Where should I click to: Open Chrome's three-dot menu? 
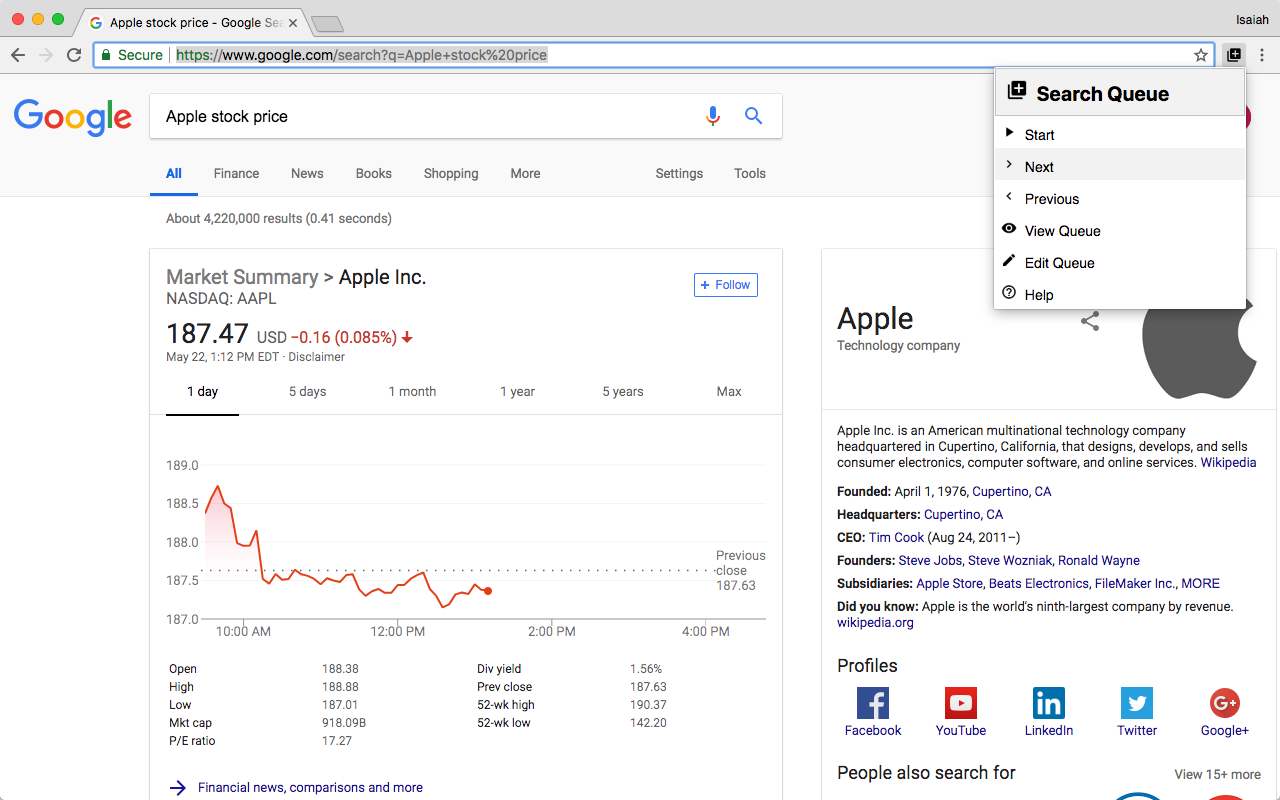click(x=1263, y=55)
